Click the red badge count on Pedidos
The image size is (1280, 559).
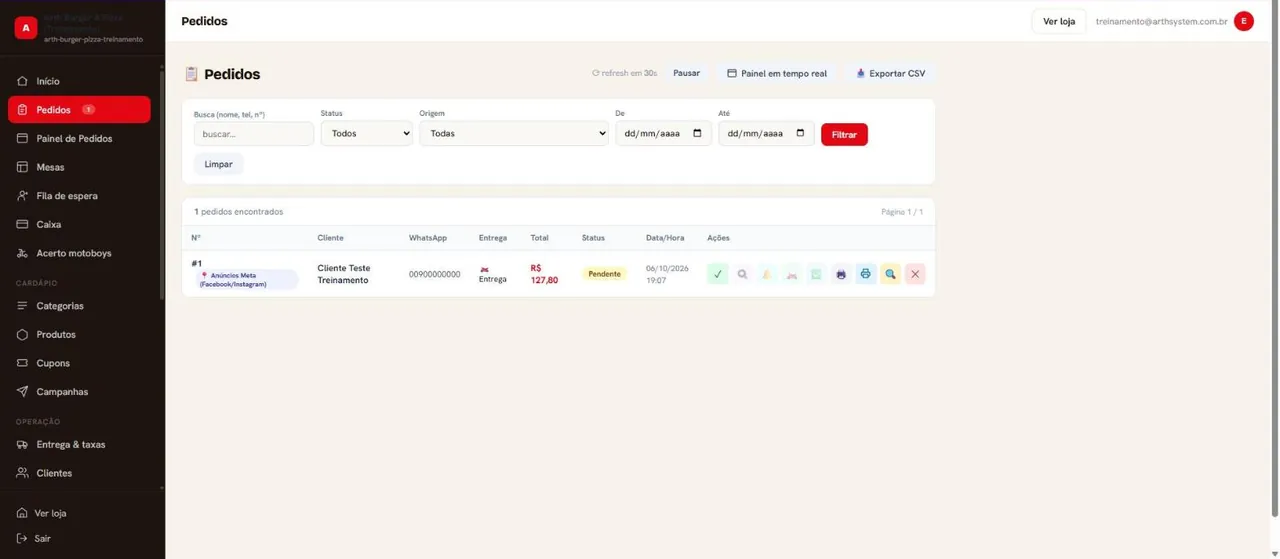tap(88, 110)
